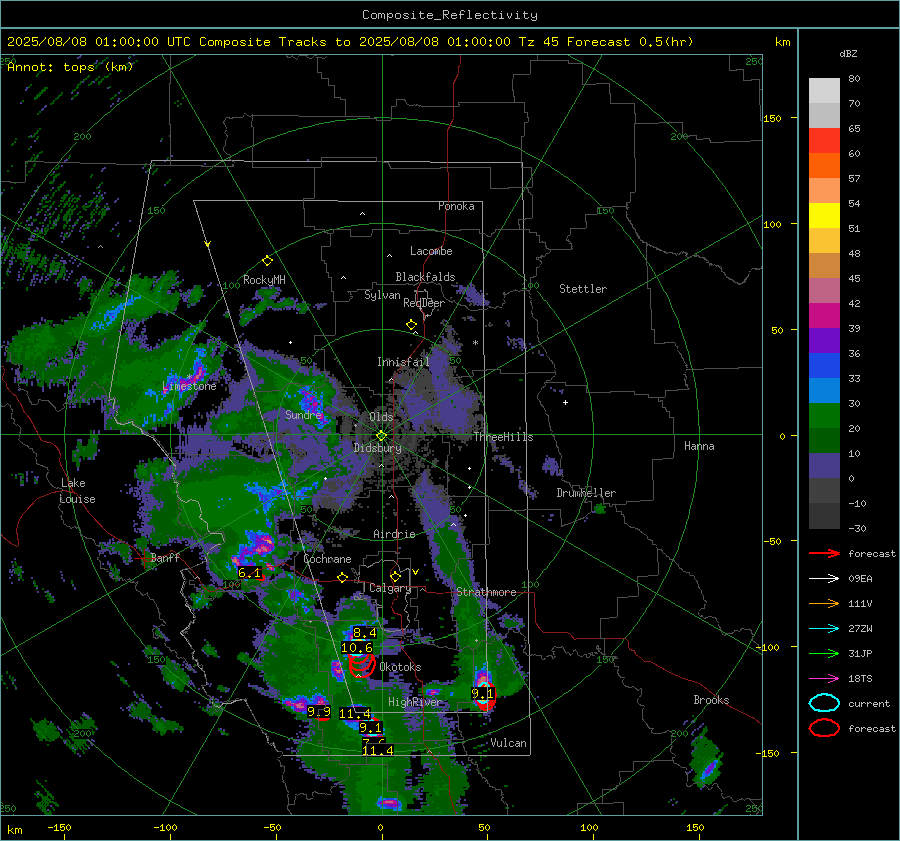The height and width of the screenshot is (841, 900).
Task: Click the Ponoka city label
Action: pos(456,206)
